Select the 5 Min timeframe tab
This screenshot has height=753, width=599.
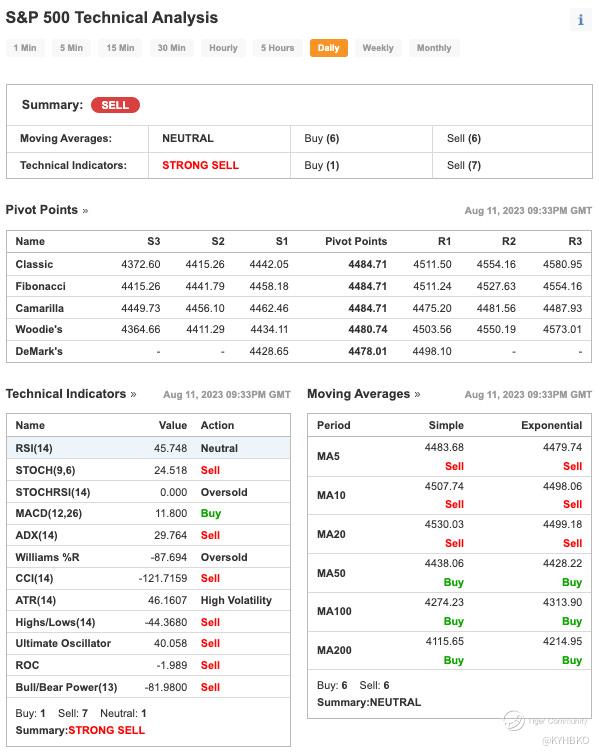(72, 48)
